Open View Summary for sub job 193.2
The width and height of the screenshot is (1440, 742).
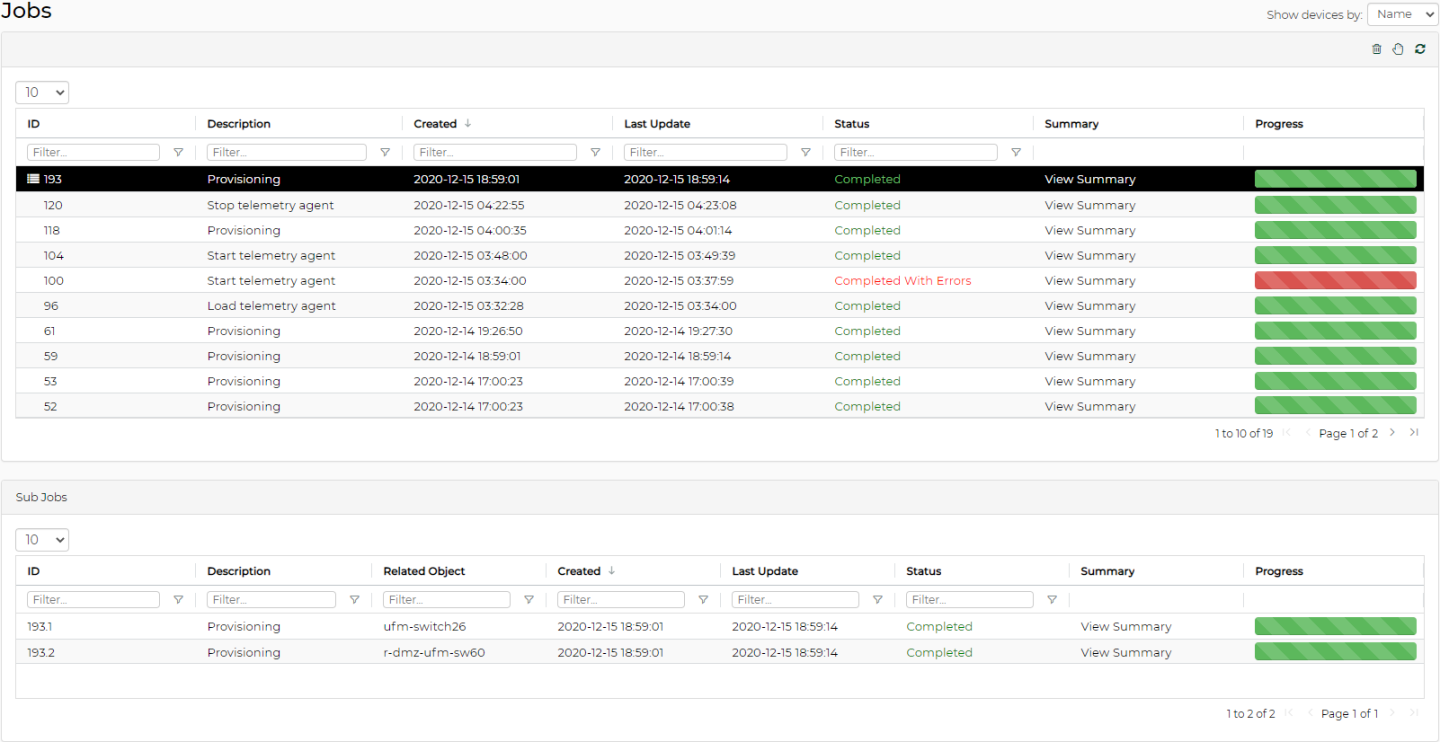click(1126, 652)
